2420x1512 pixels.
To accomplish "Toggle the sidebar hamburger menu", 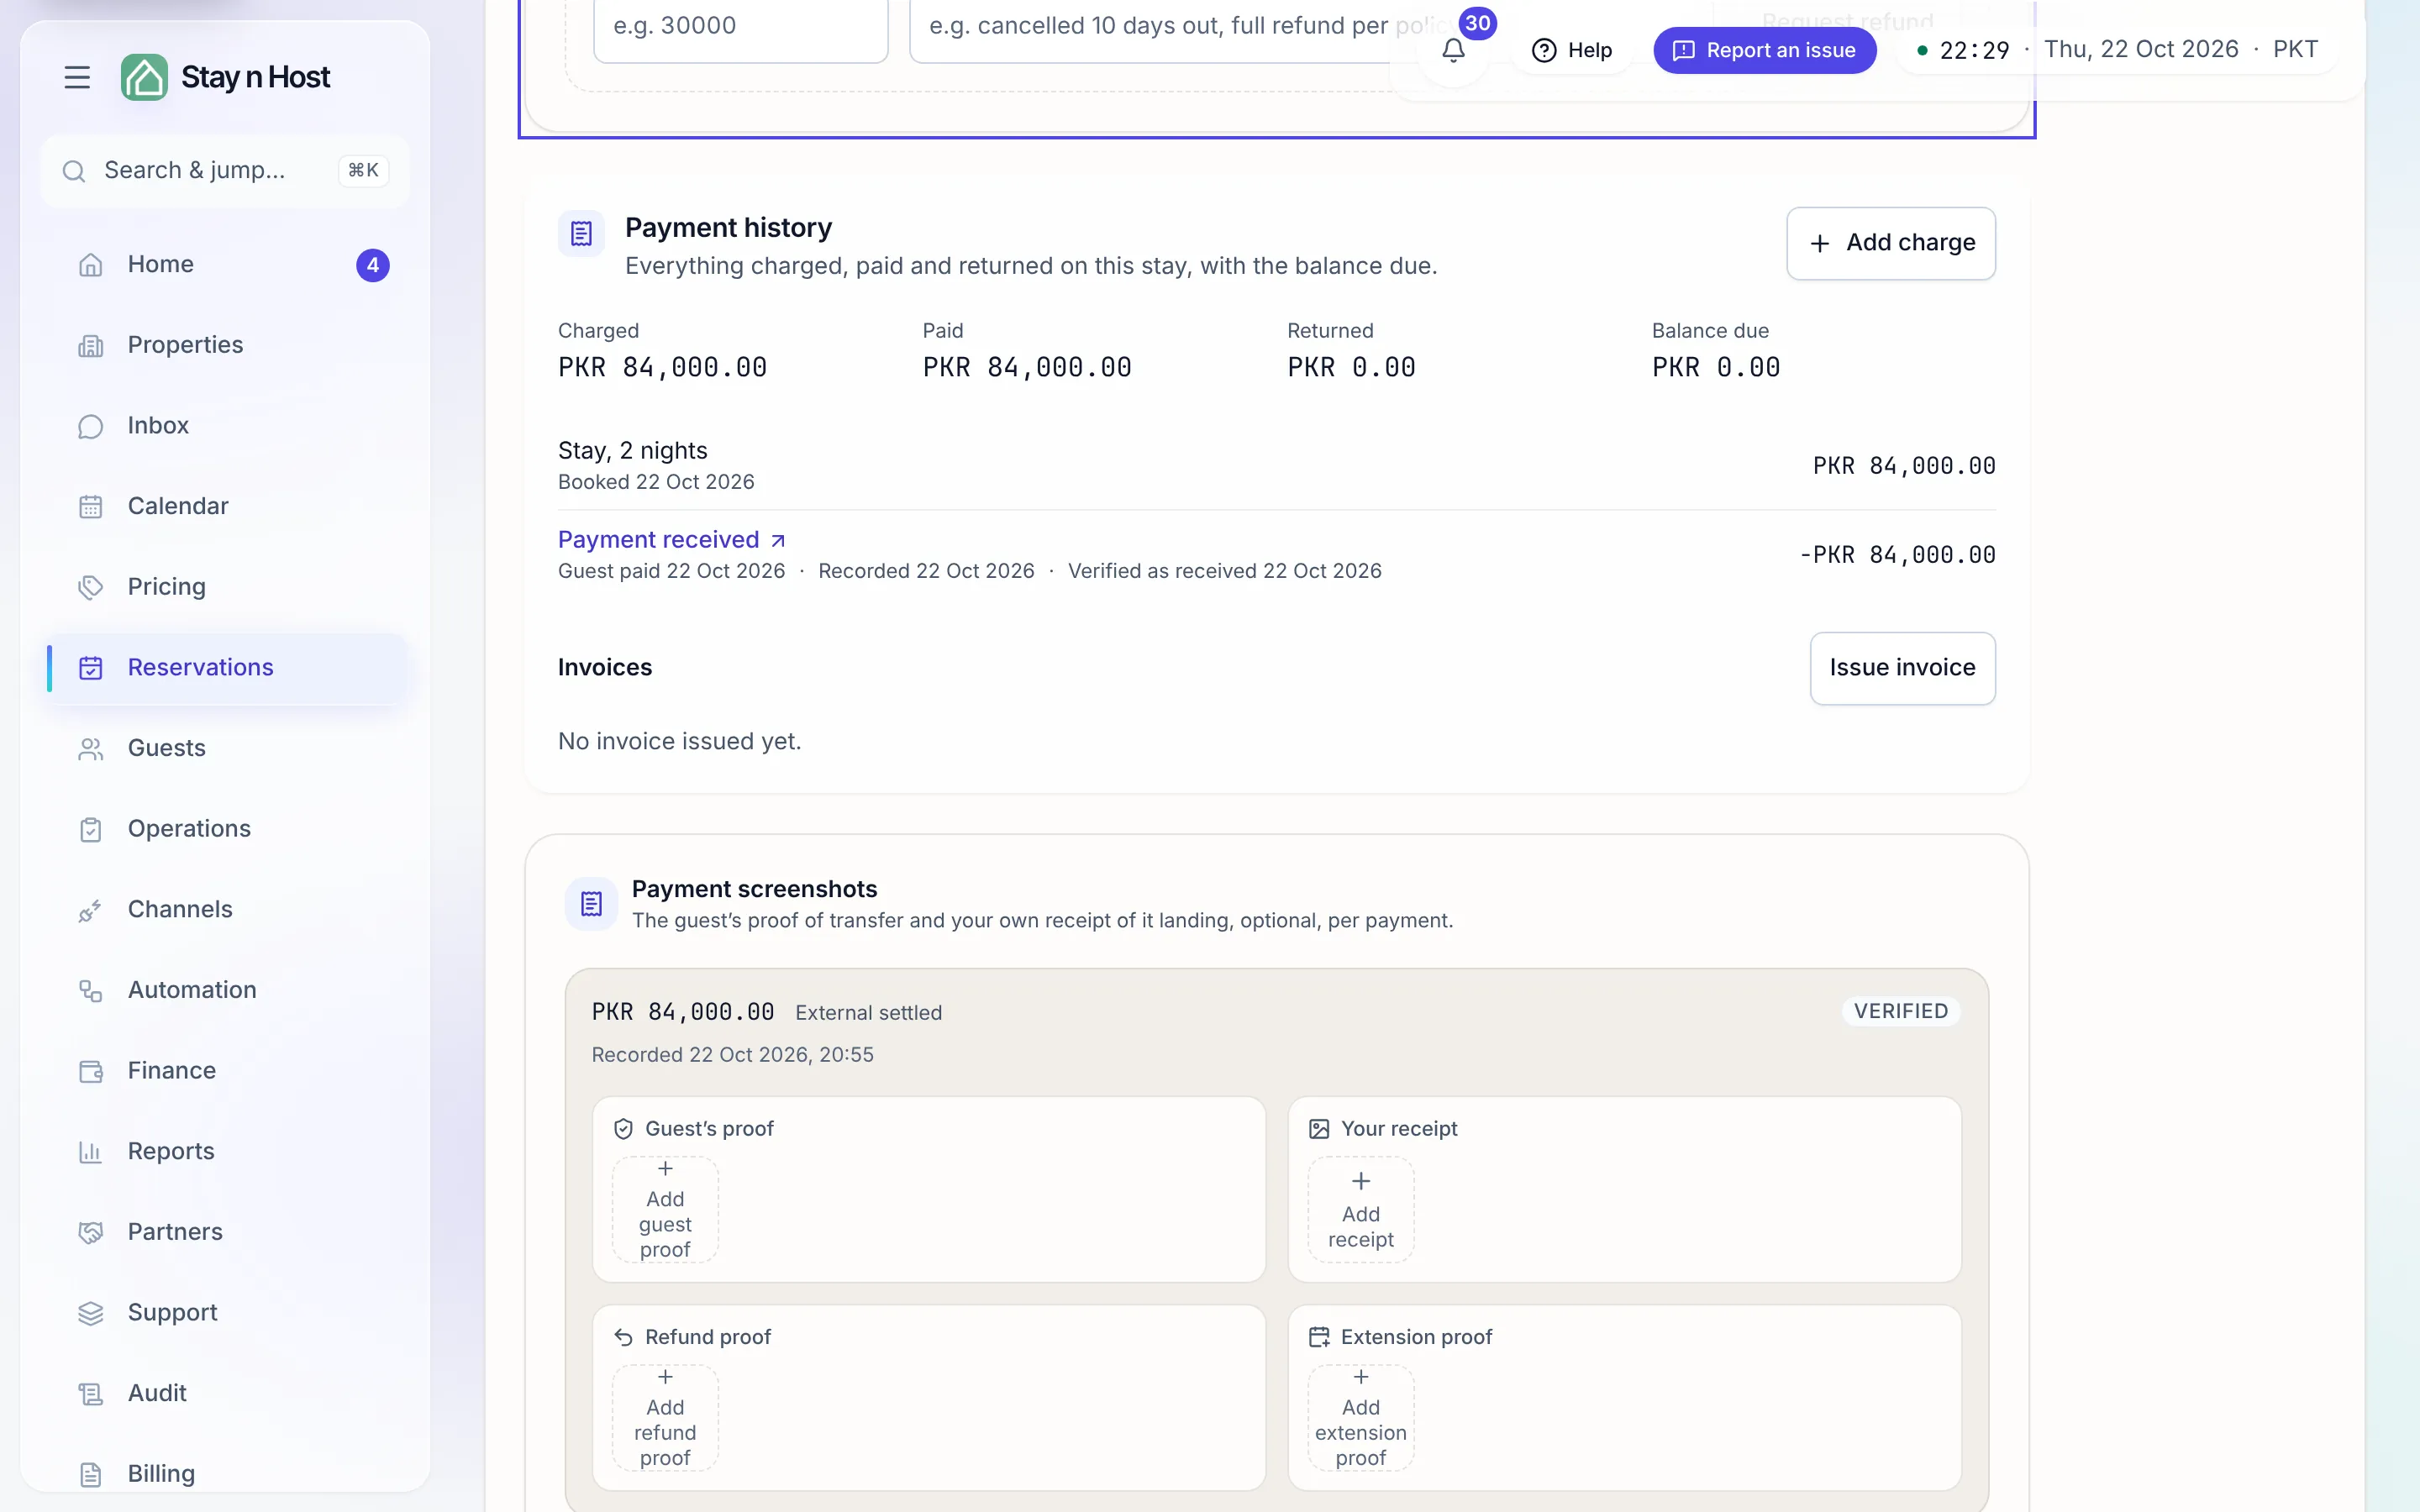I will click(77, 77).
